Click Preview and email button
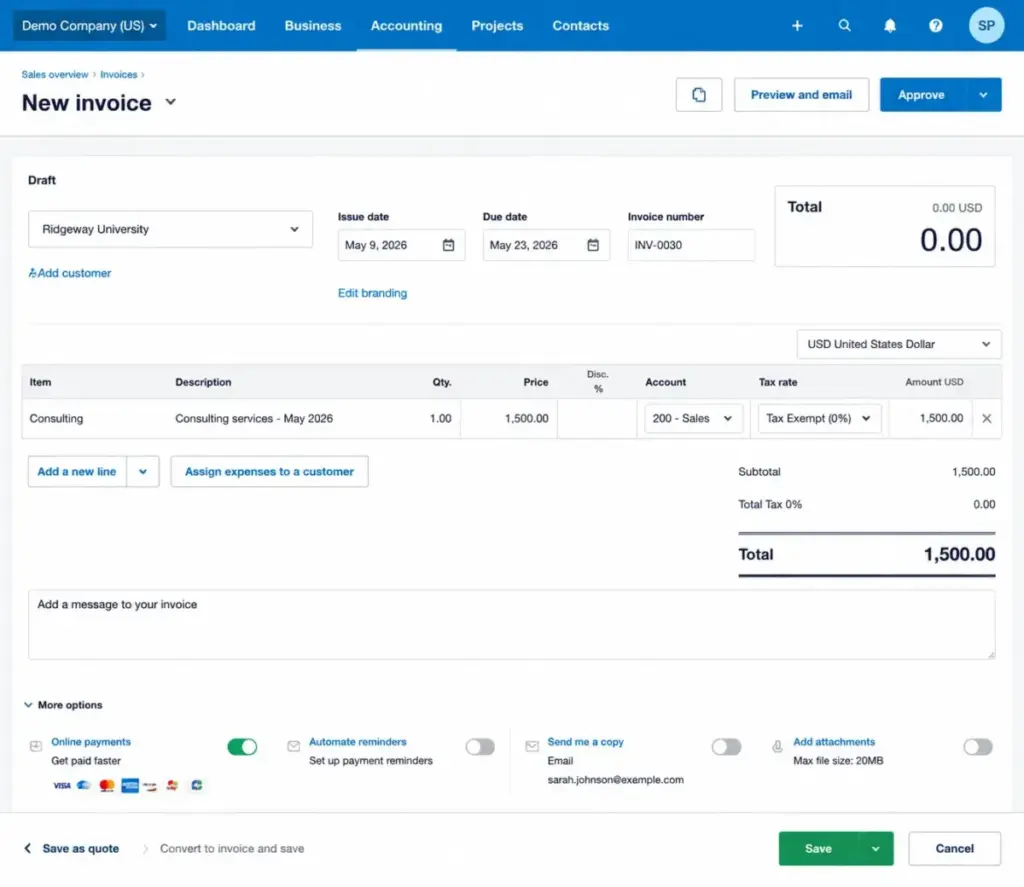 801,95
